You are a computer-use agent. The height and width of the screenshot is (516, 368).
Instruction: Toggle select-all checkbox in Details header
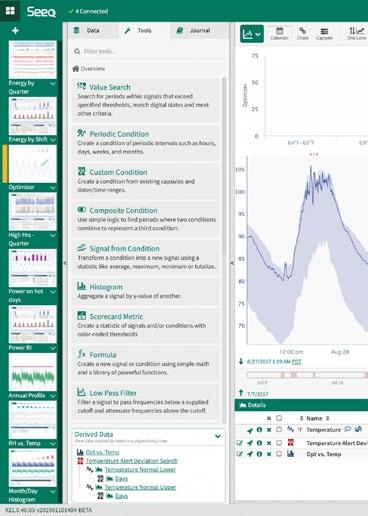tap(279, 418)
